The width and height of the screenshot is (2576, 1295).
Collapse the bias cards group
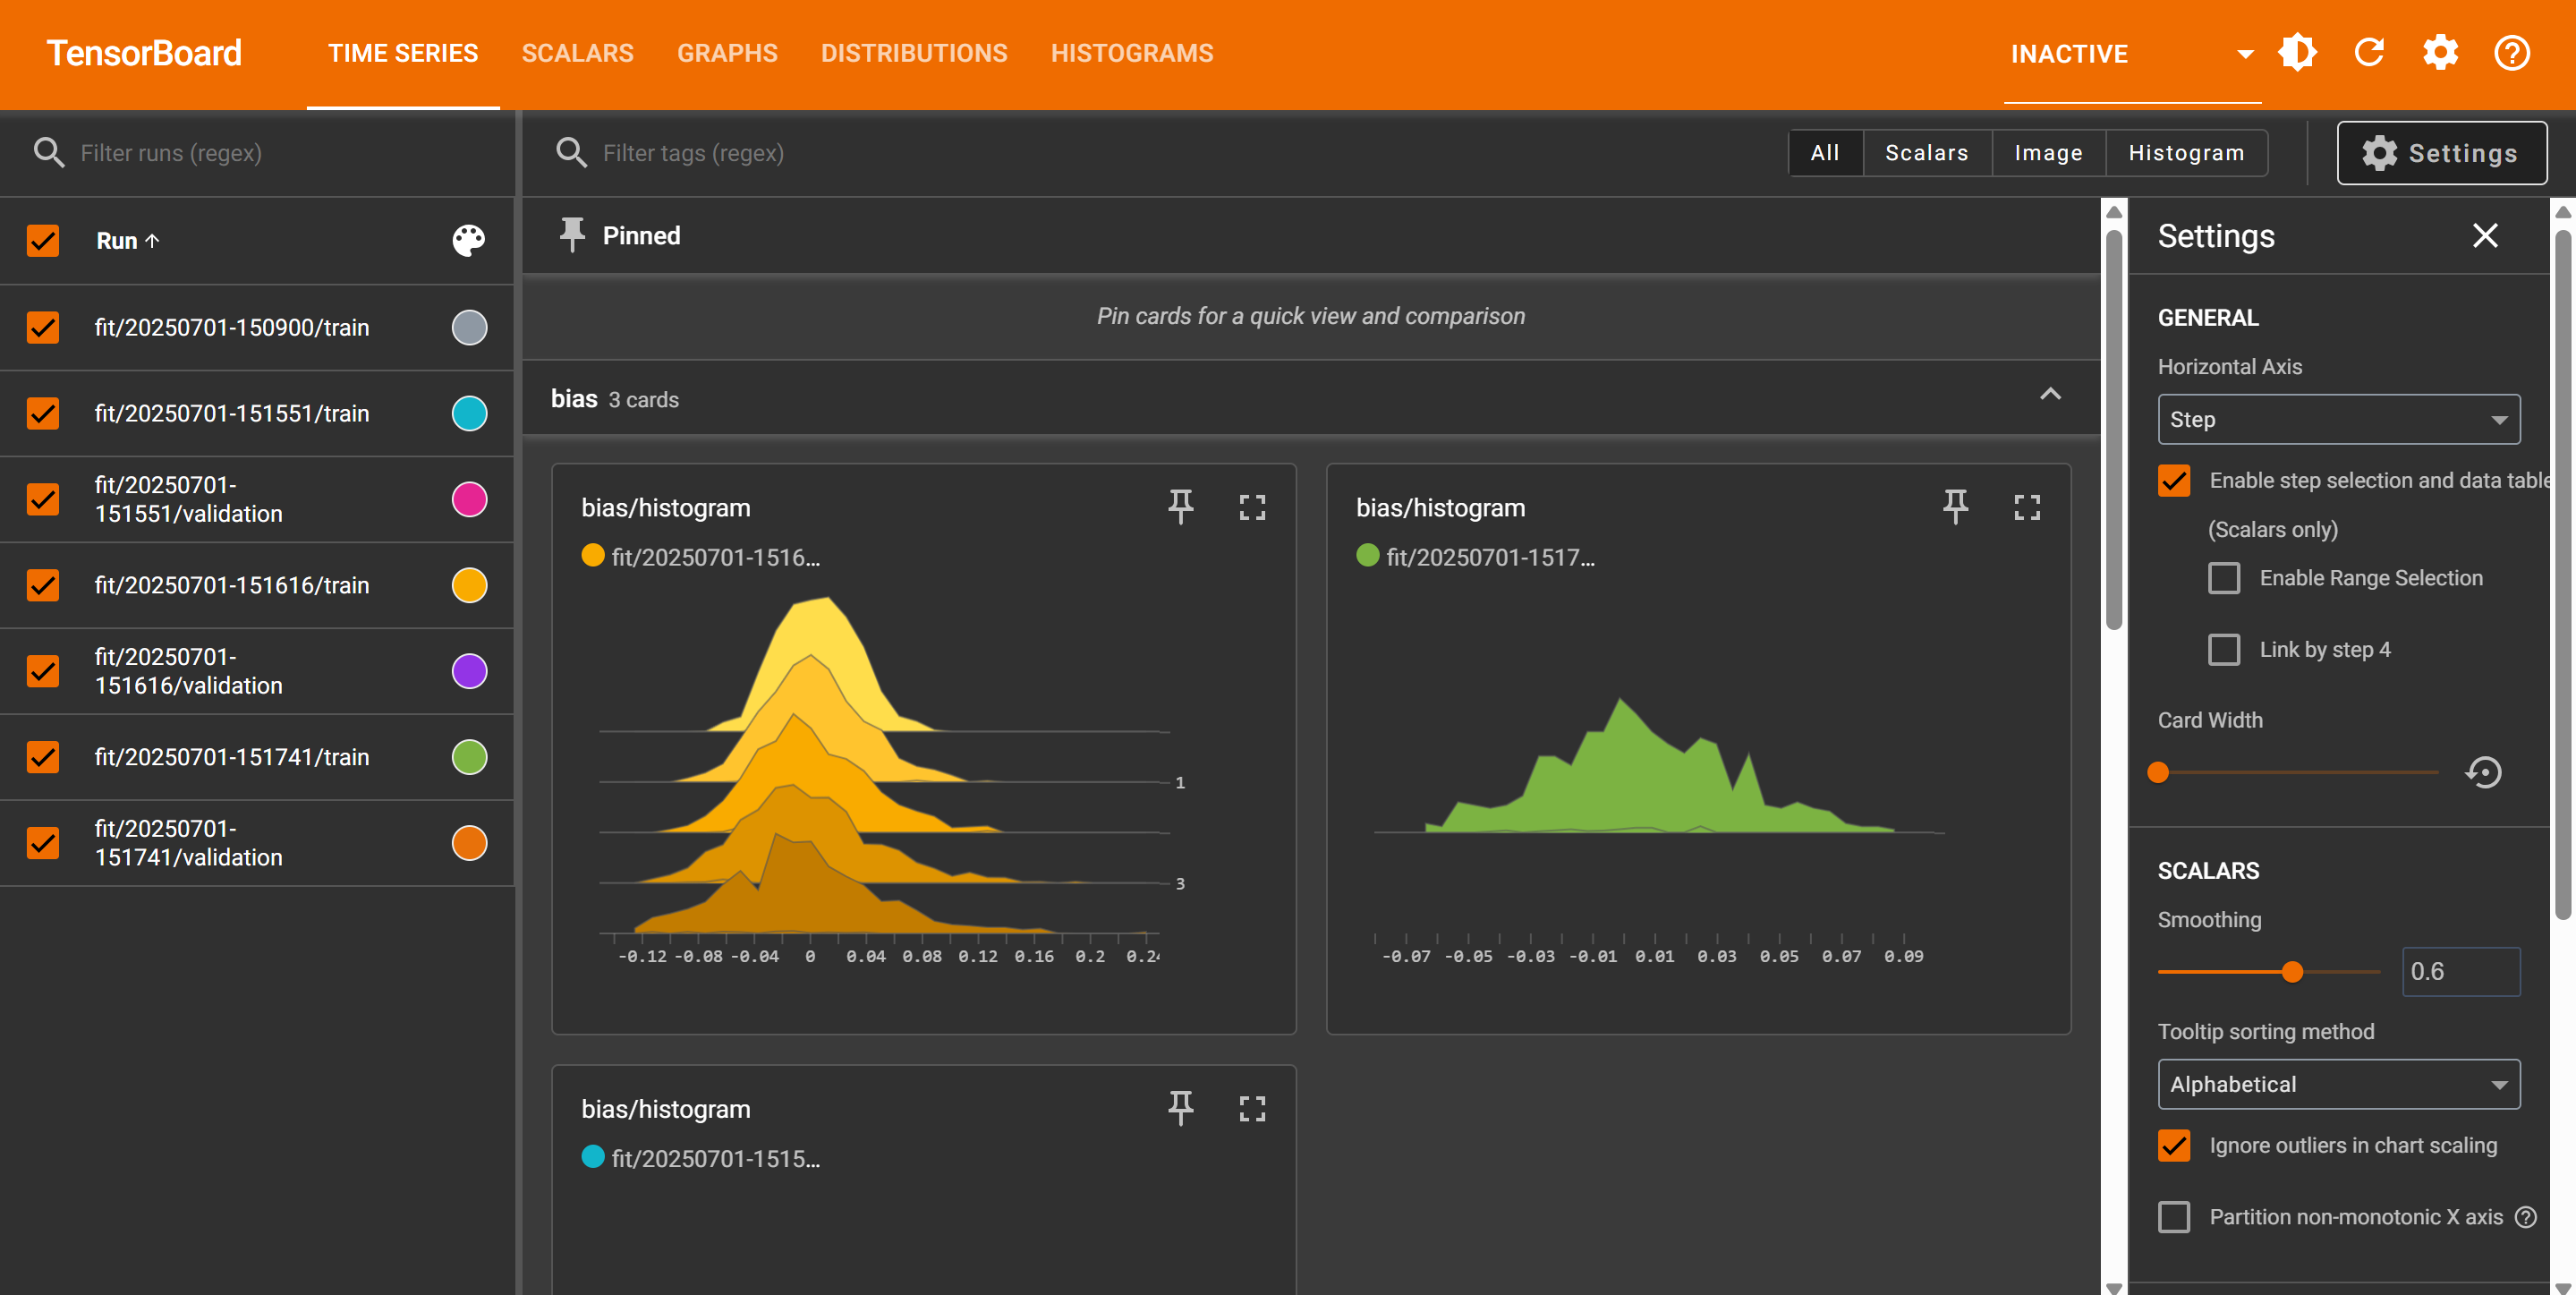(x=2050, y=394)
